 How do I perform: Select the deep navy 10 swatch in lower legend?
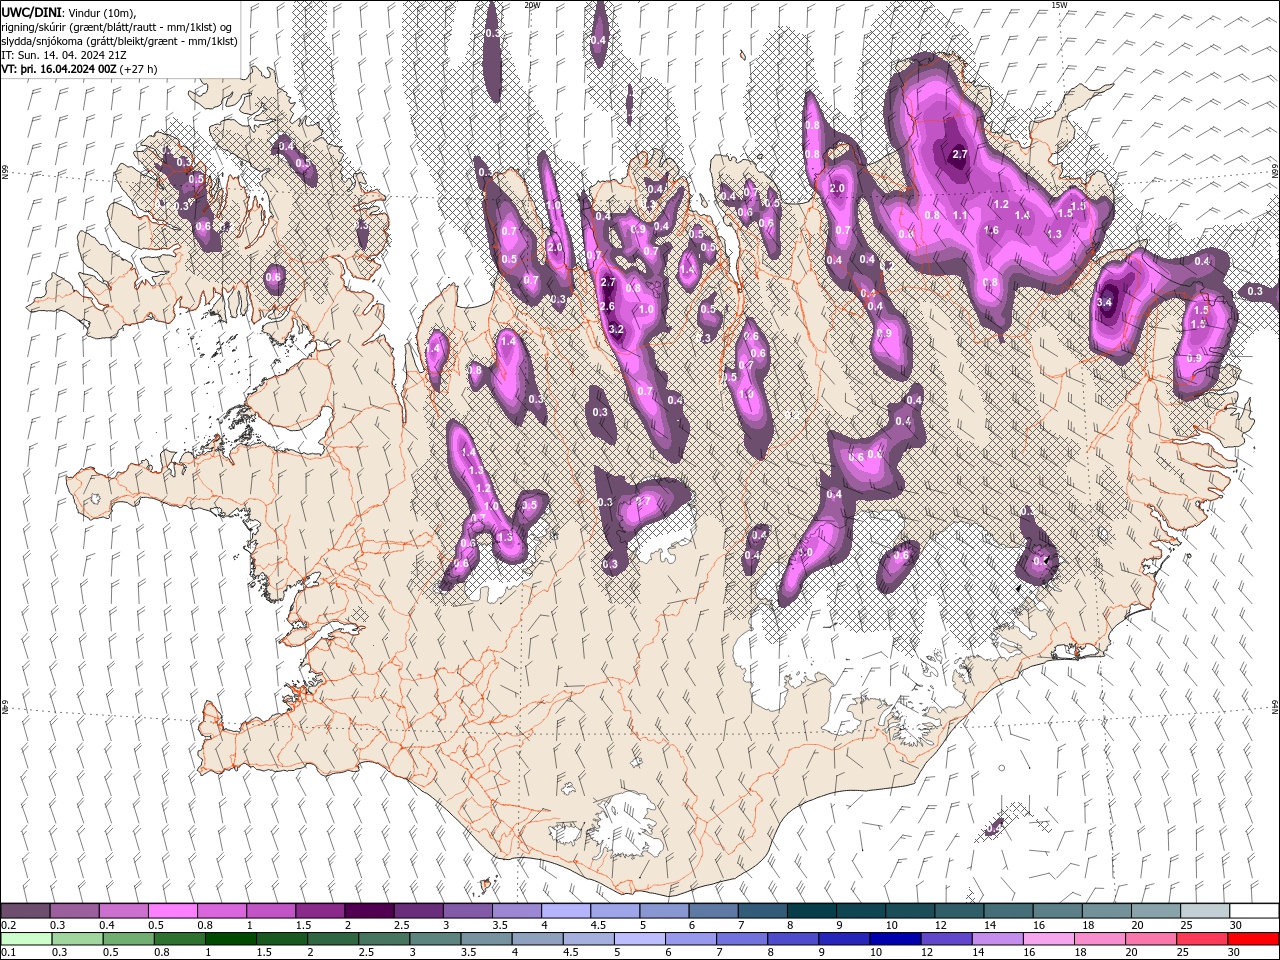coord(895,938)
